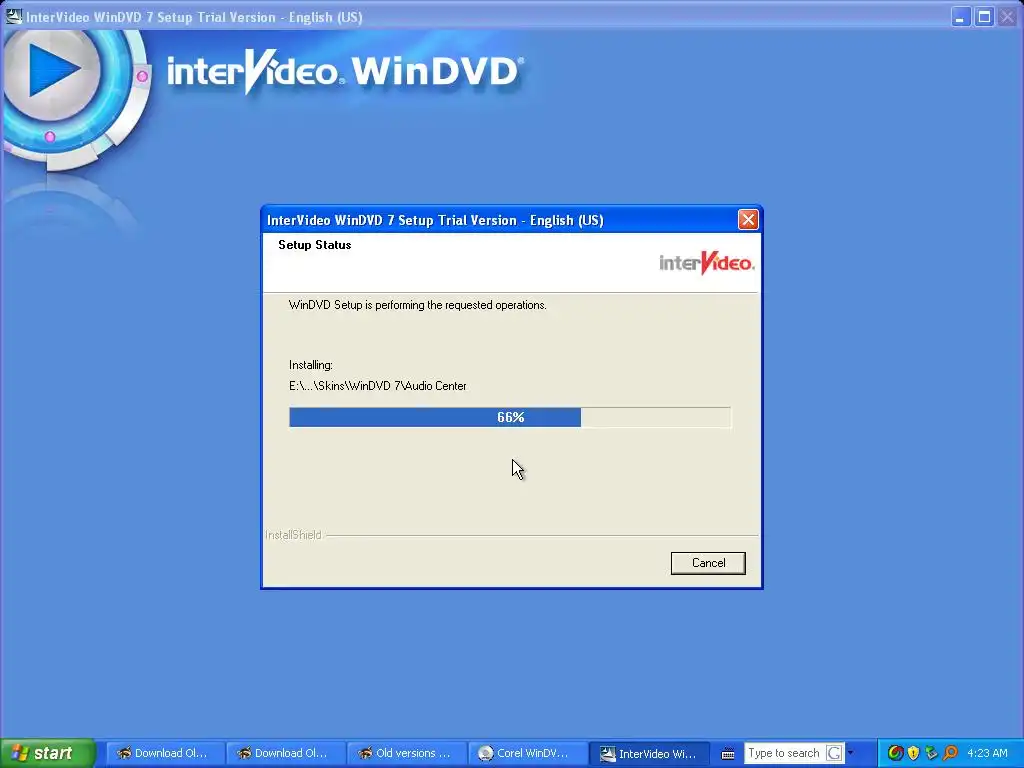Click the InterVideo logo in the dialog header
Viewport: 1024px width, 768px height.
pos(707,263)
